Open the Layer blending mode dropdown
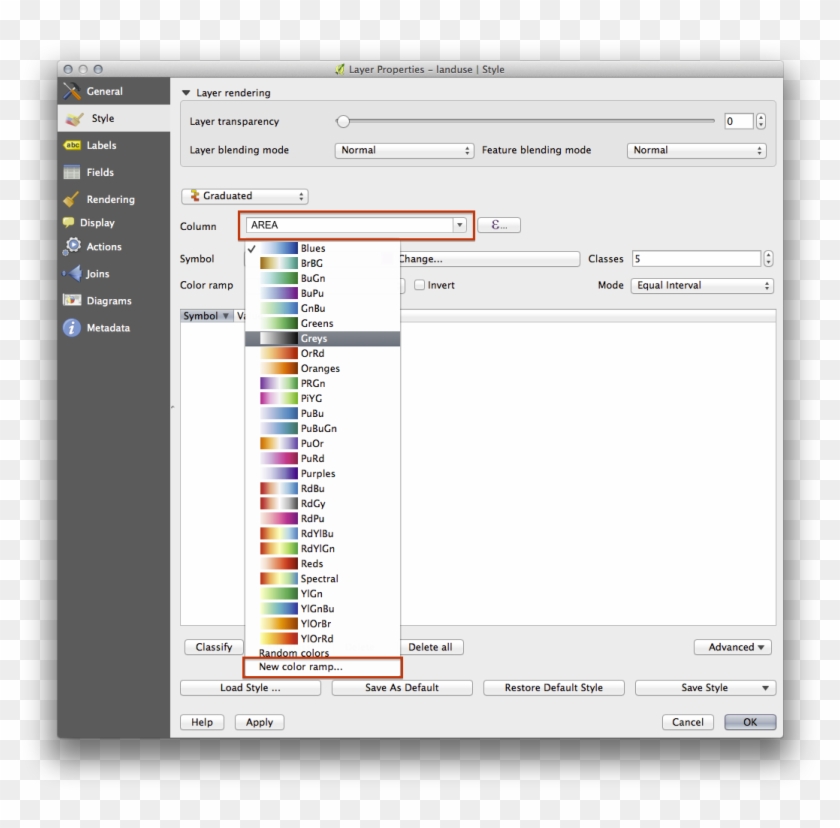Viewport: 840px width, 828px height. (404, 150)
